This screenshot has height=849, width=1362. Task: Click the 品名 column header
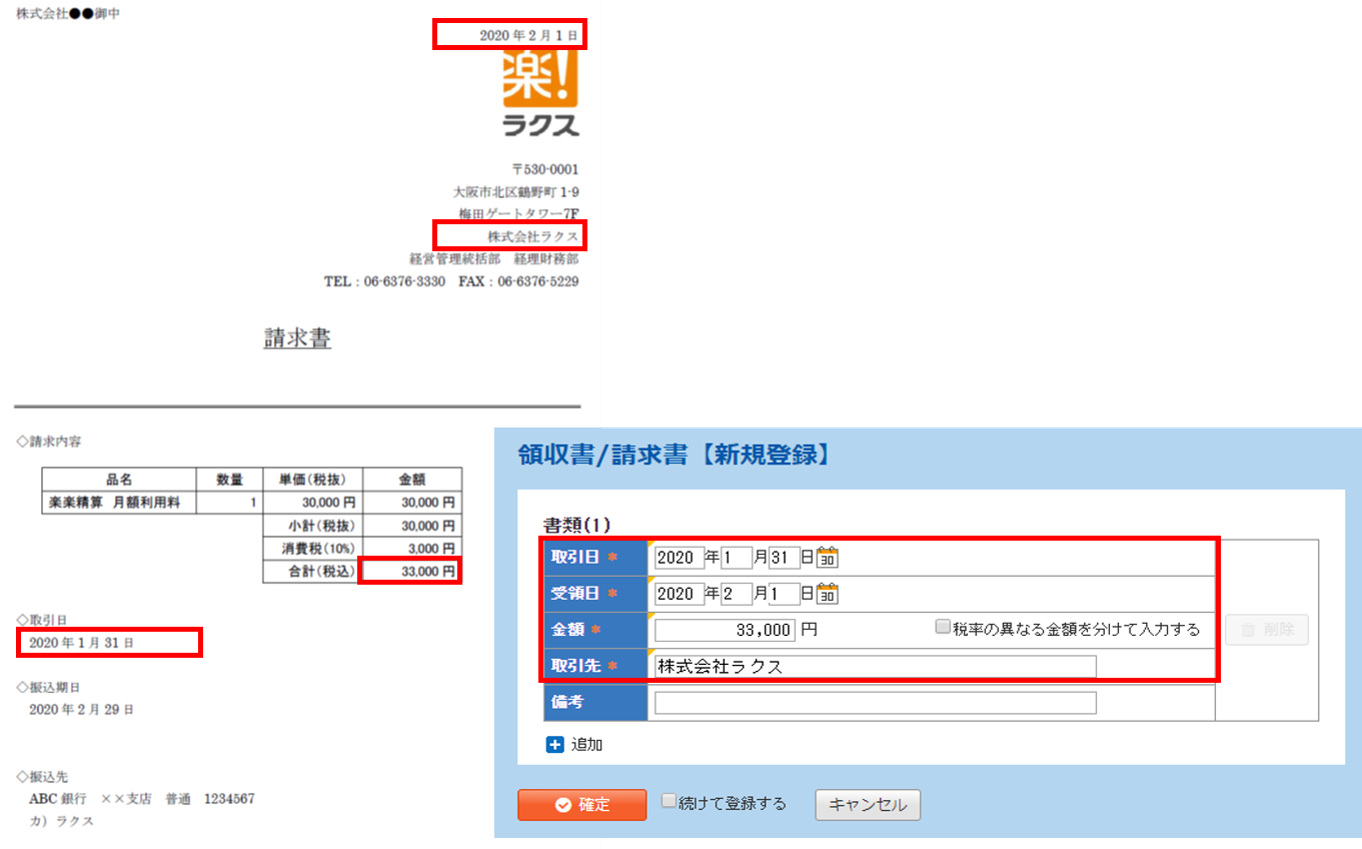(119, 479)
